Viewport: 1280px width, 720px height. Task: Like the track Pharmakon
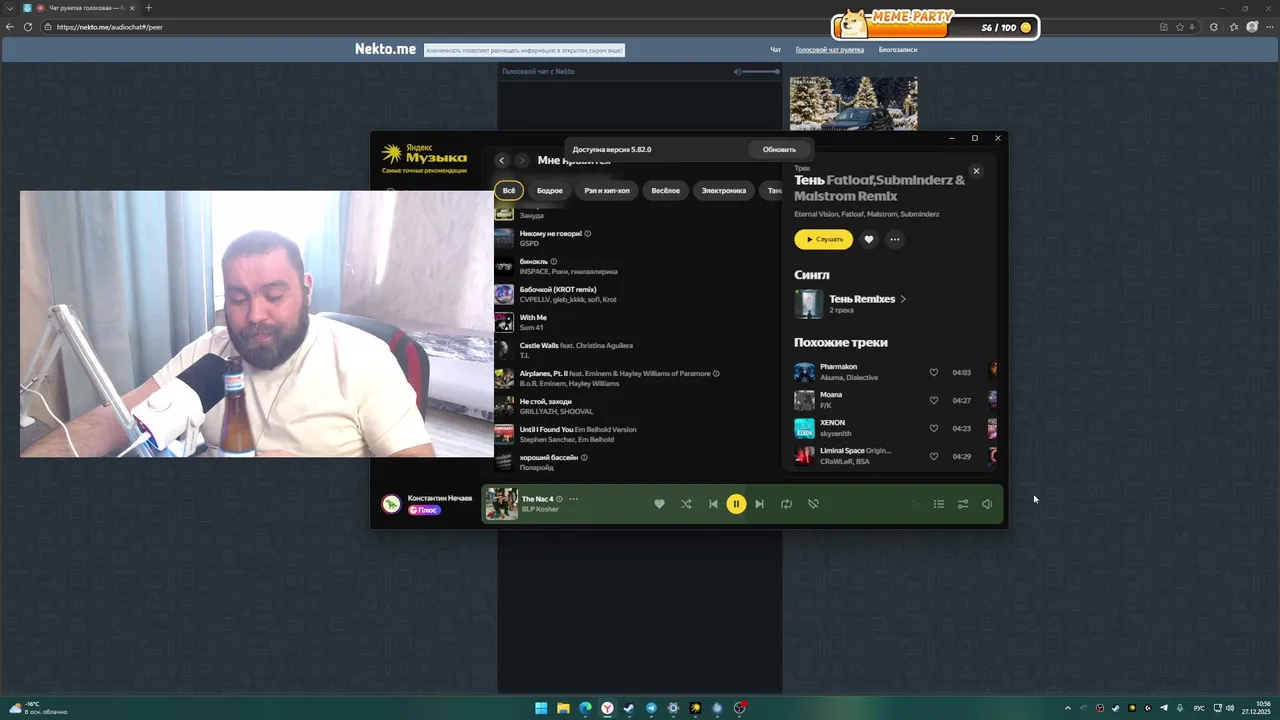coord(934,372)
